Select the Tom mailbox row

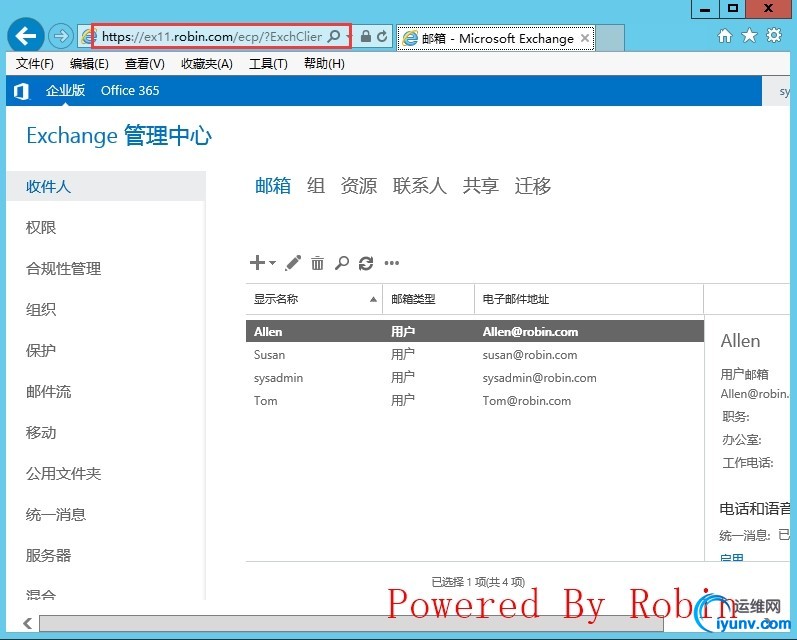pos(475,401)
